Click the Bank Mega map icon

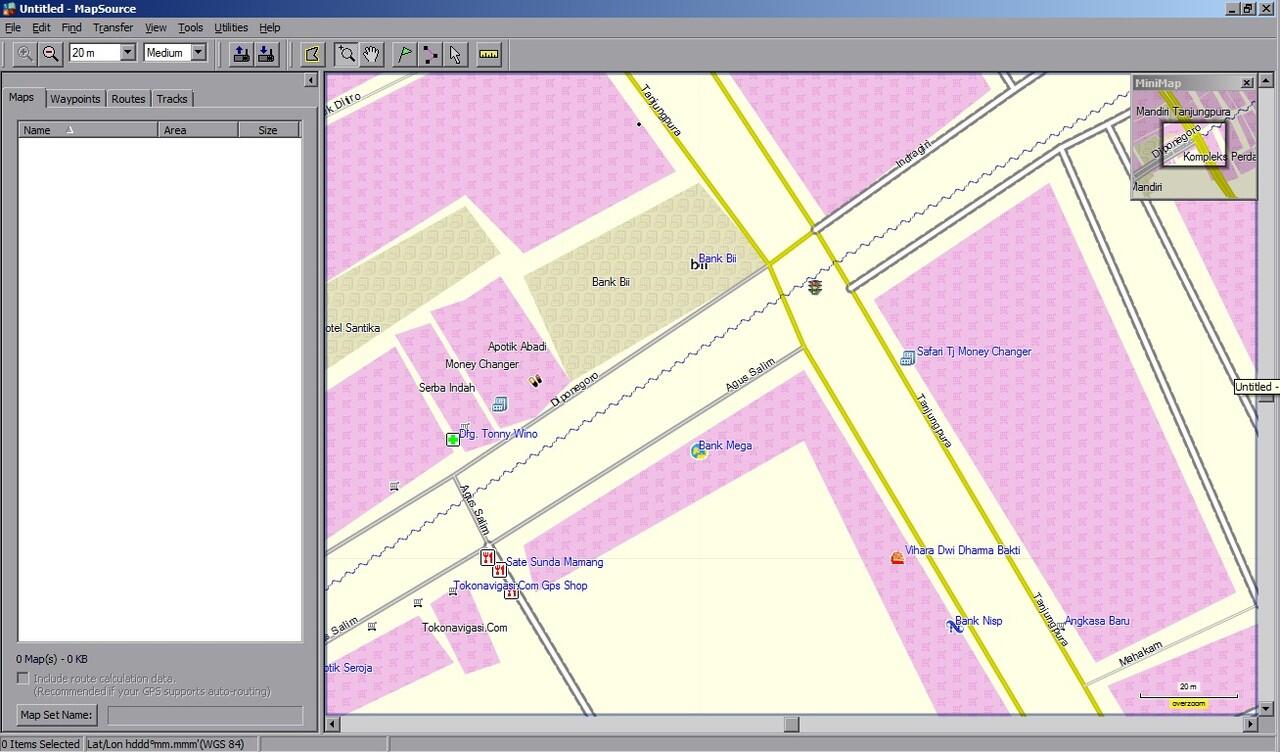[699, 451]
